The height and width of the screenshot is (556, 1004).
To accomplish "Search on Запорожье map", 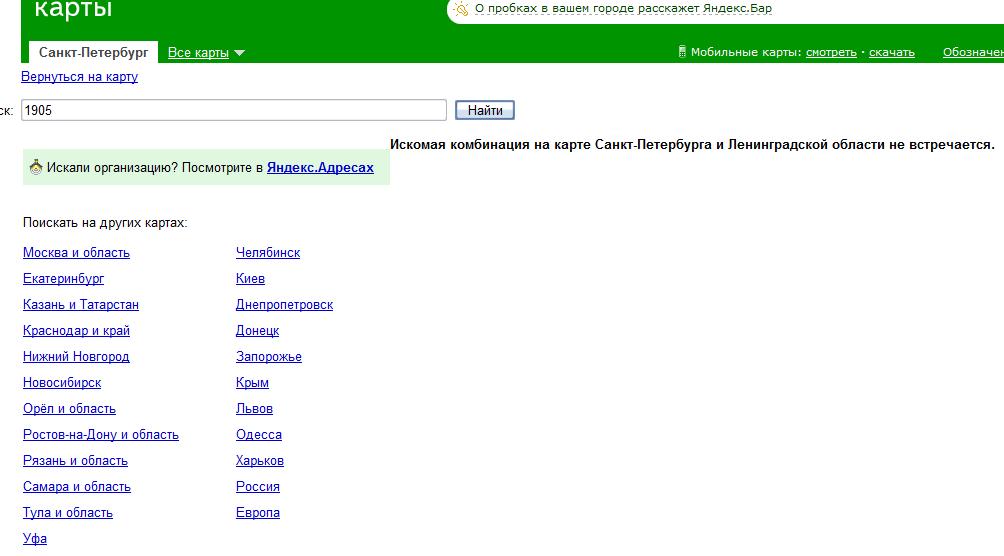I will point(268,357).
